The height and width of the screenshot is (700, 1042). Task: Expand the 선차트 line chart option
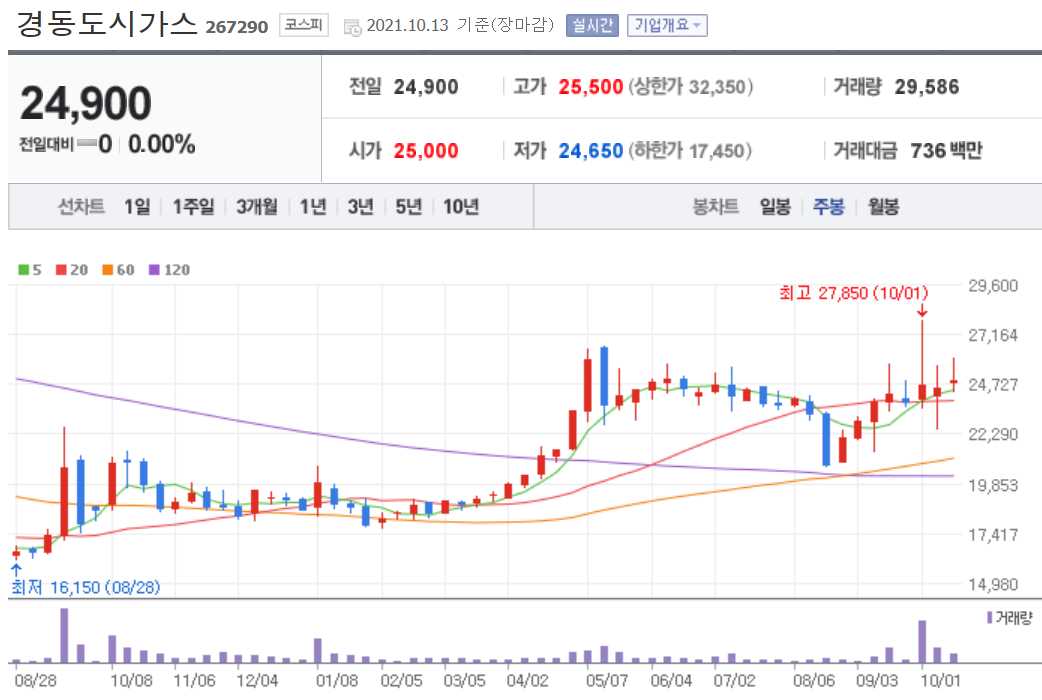tap(83, 207)
